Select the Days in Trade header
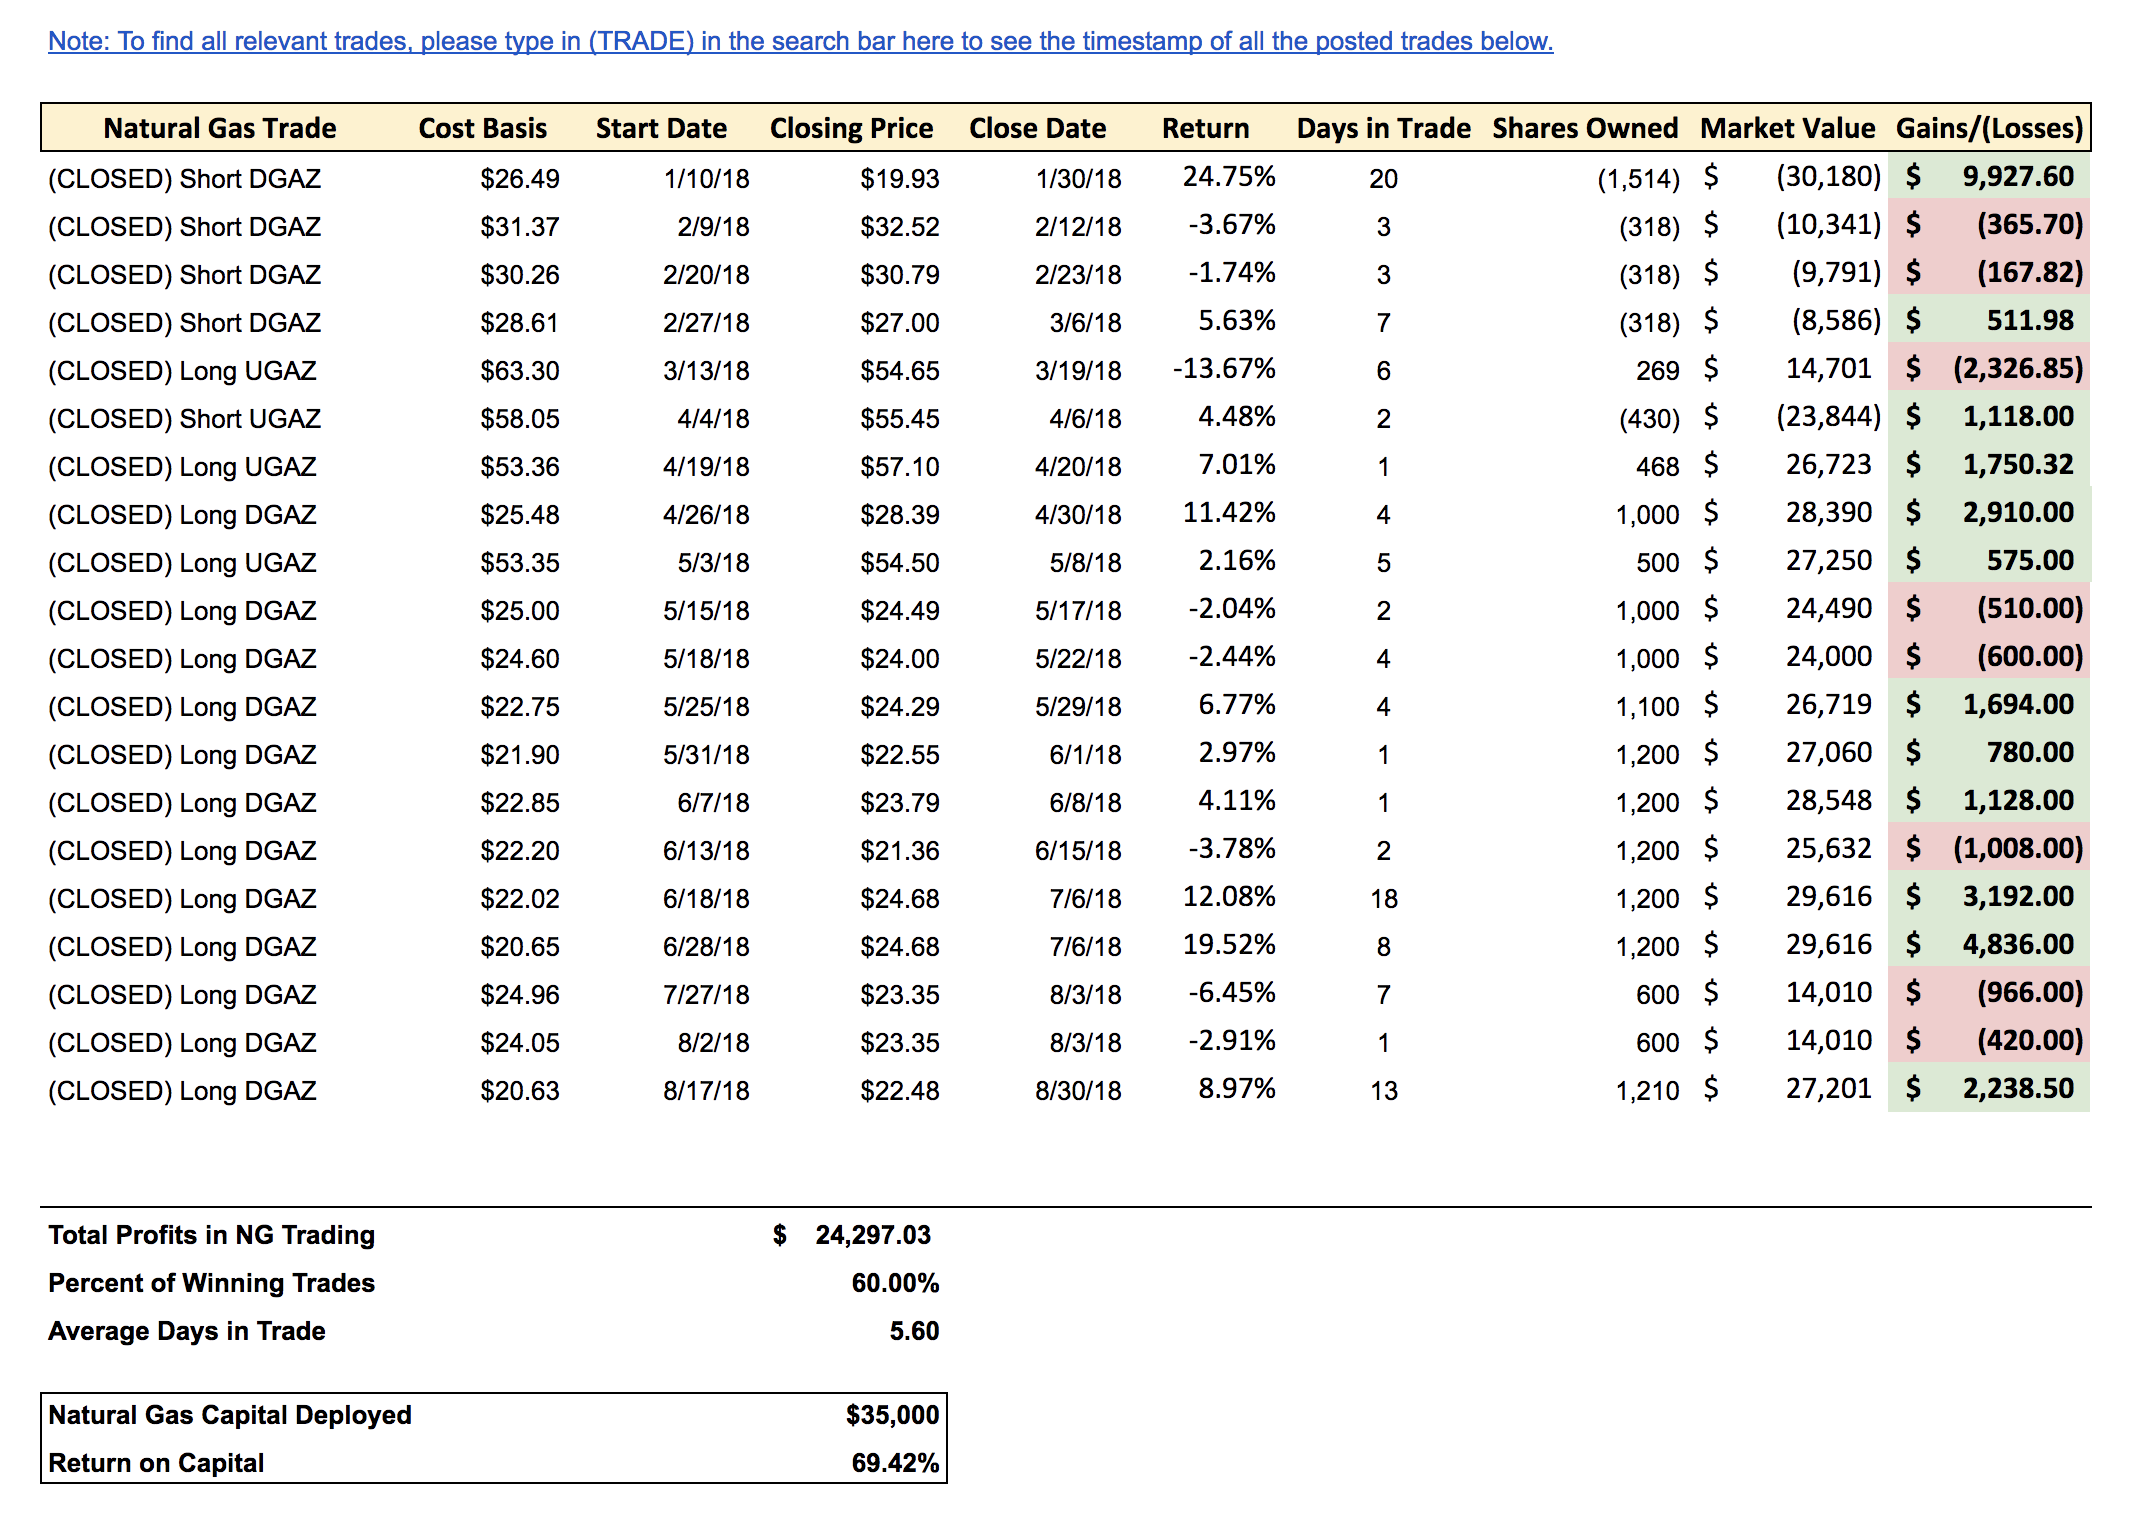The height and width of the screenshot is (1514, 2130). [x=1384, y=128]
